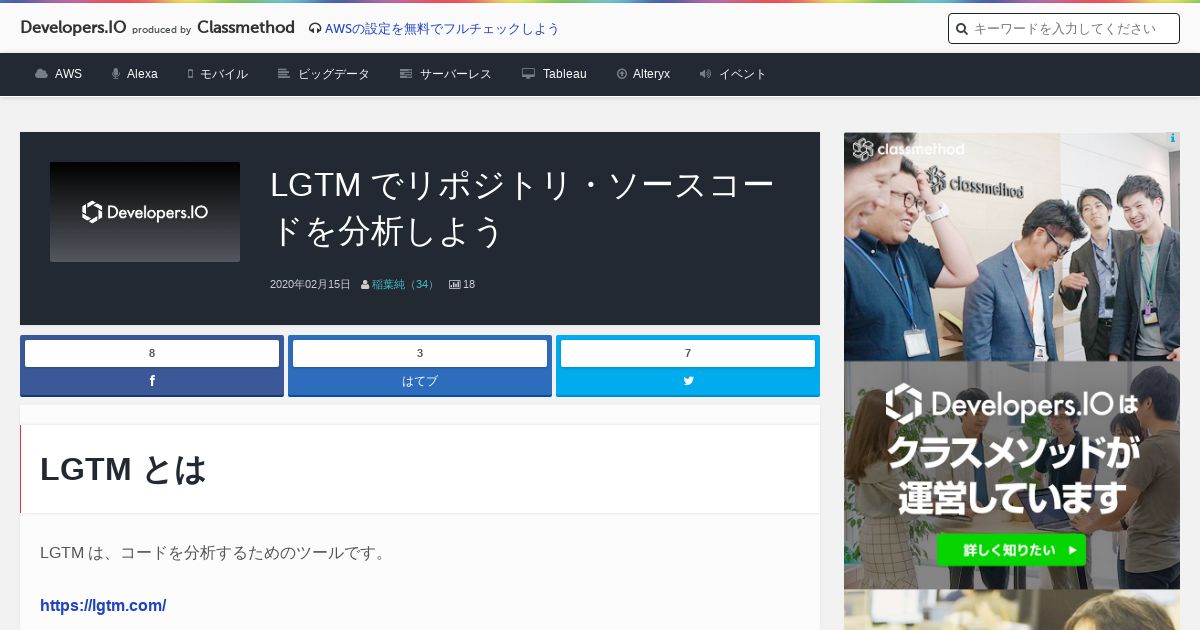The image size is (1200, 630).
Task: Open the ビッグデータ navigation menu item
Action: point(323,74)
